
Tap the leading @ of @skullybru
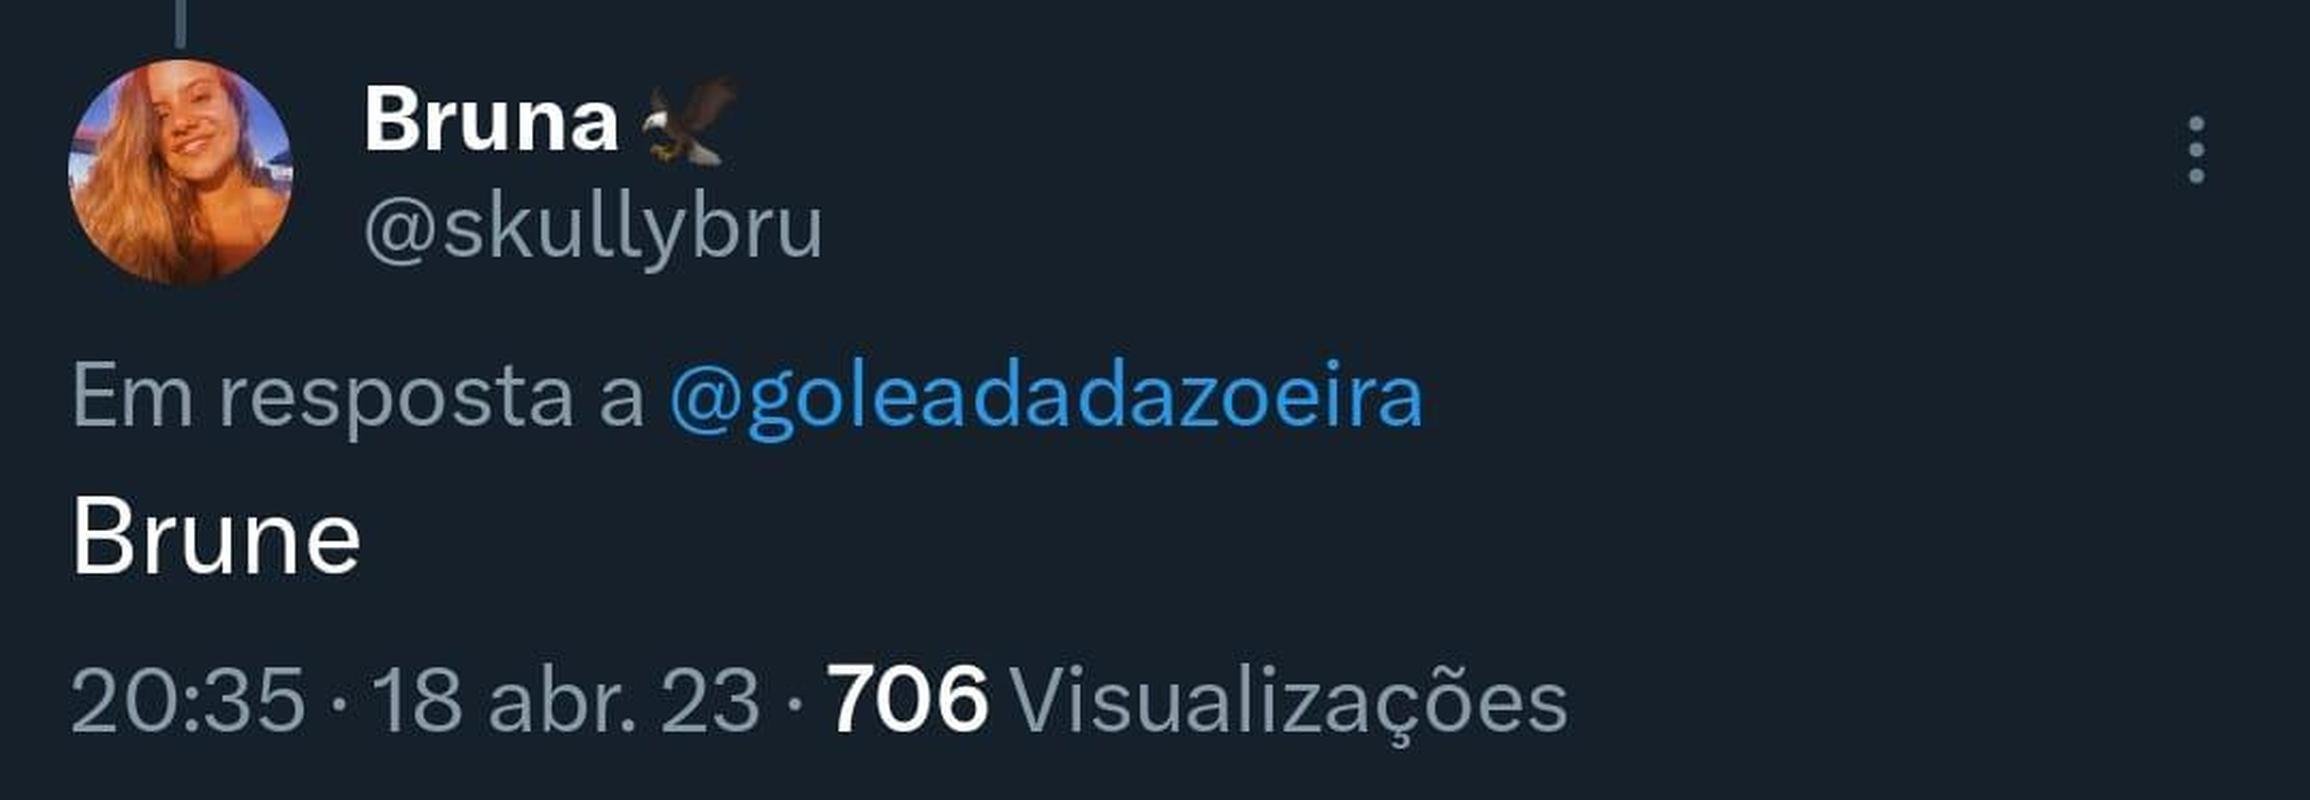400,232
